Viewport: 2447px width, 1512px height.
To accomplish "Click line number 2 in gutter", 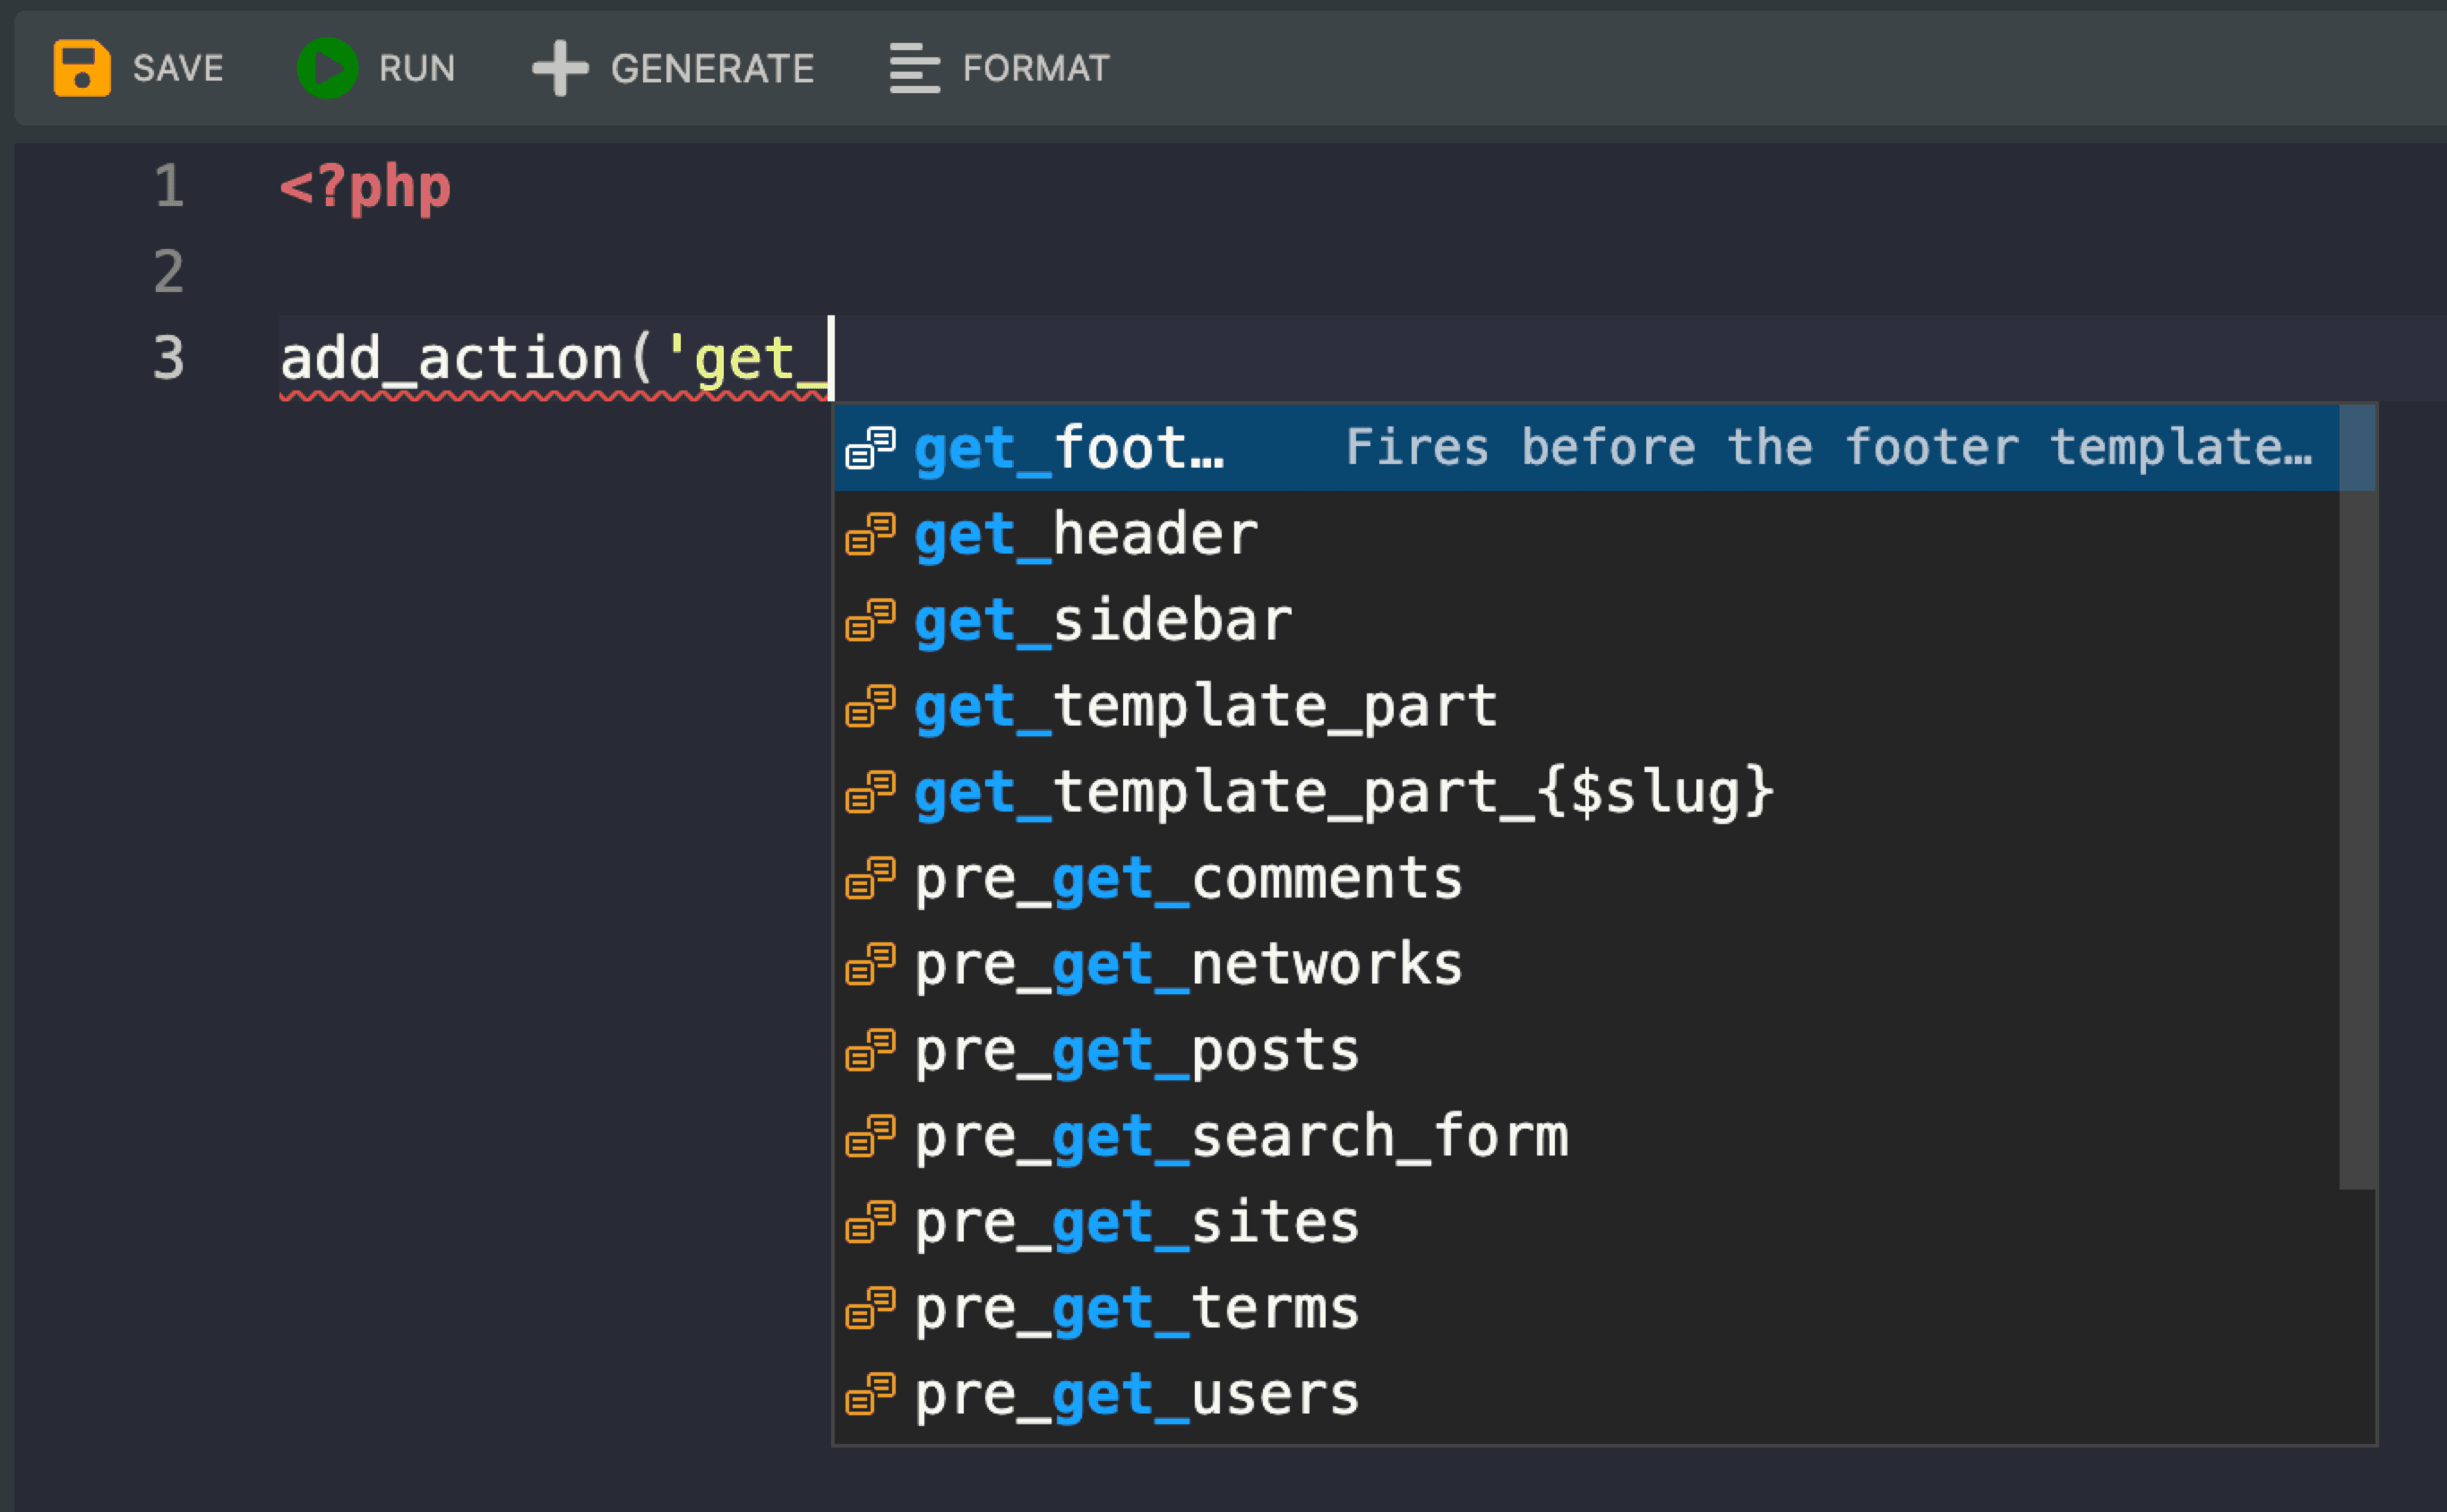I will tap(169, 271).
